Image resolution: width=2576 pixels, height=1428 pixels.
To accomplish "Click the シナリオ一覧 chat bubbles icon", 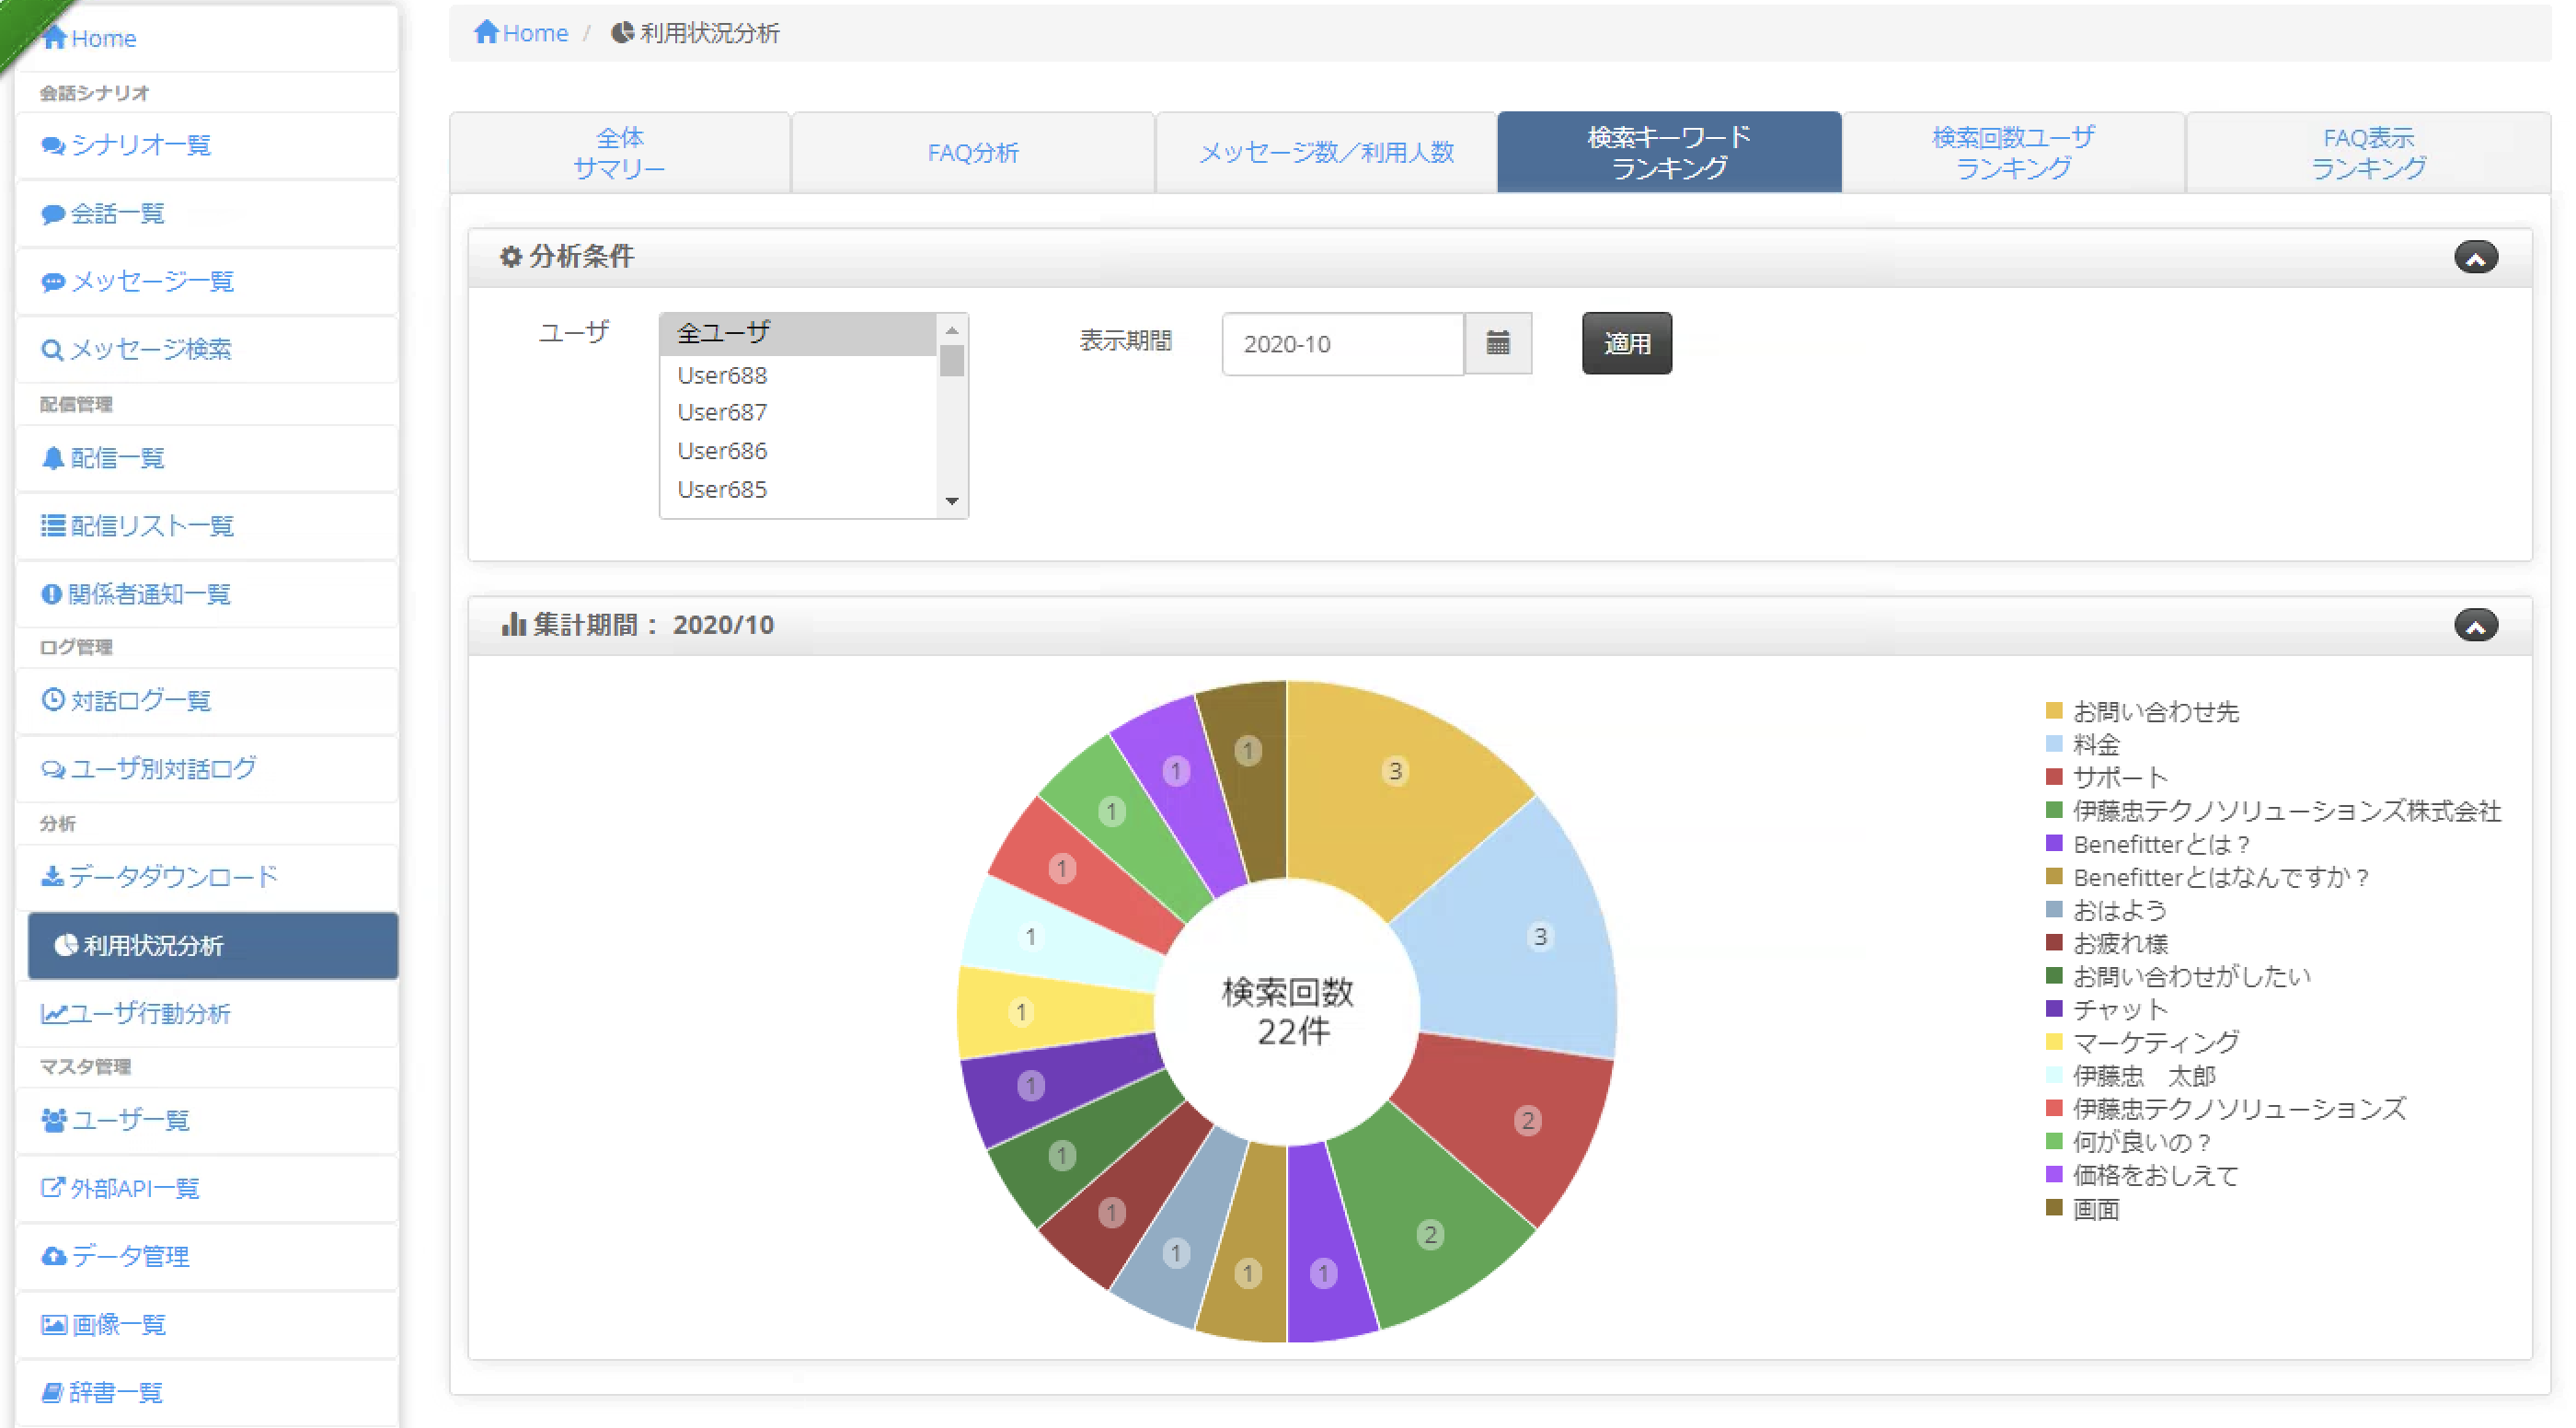I will 54,146.
